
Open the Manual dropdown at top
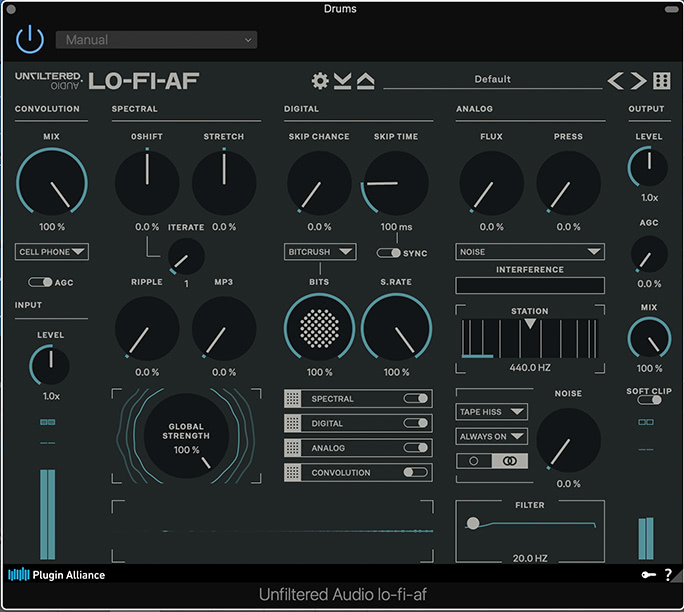tap(156, 40)
